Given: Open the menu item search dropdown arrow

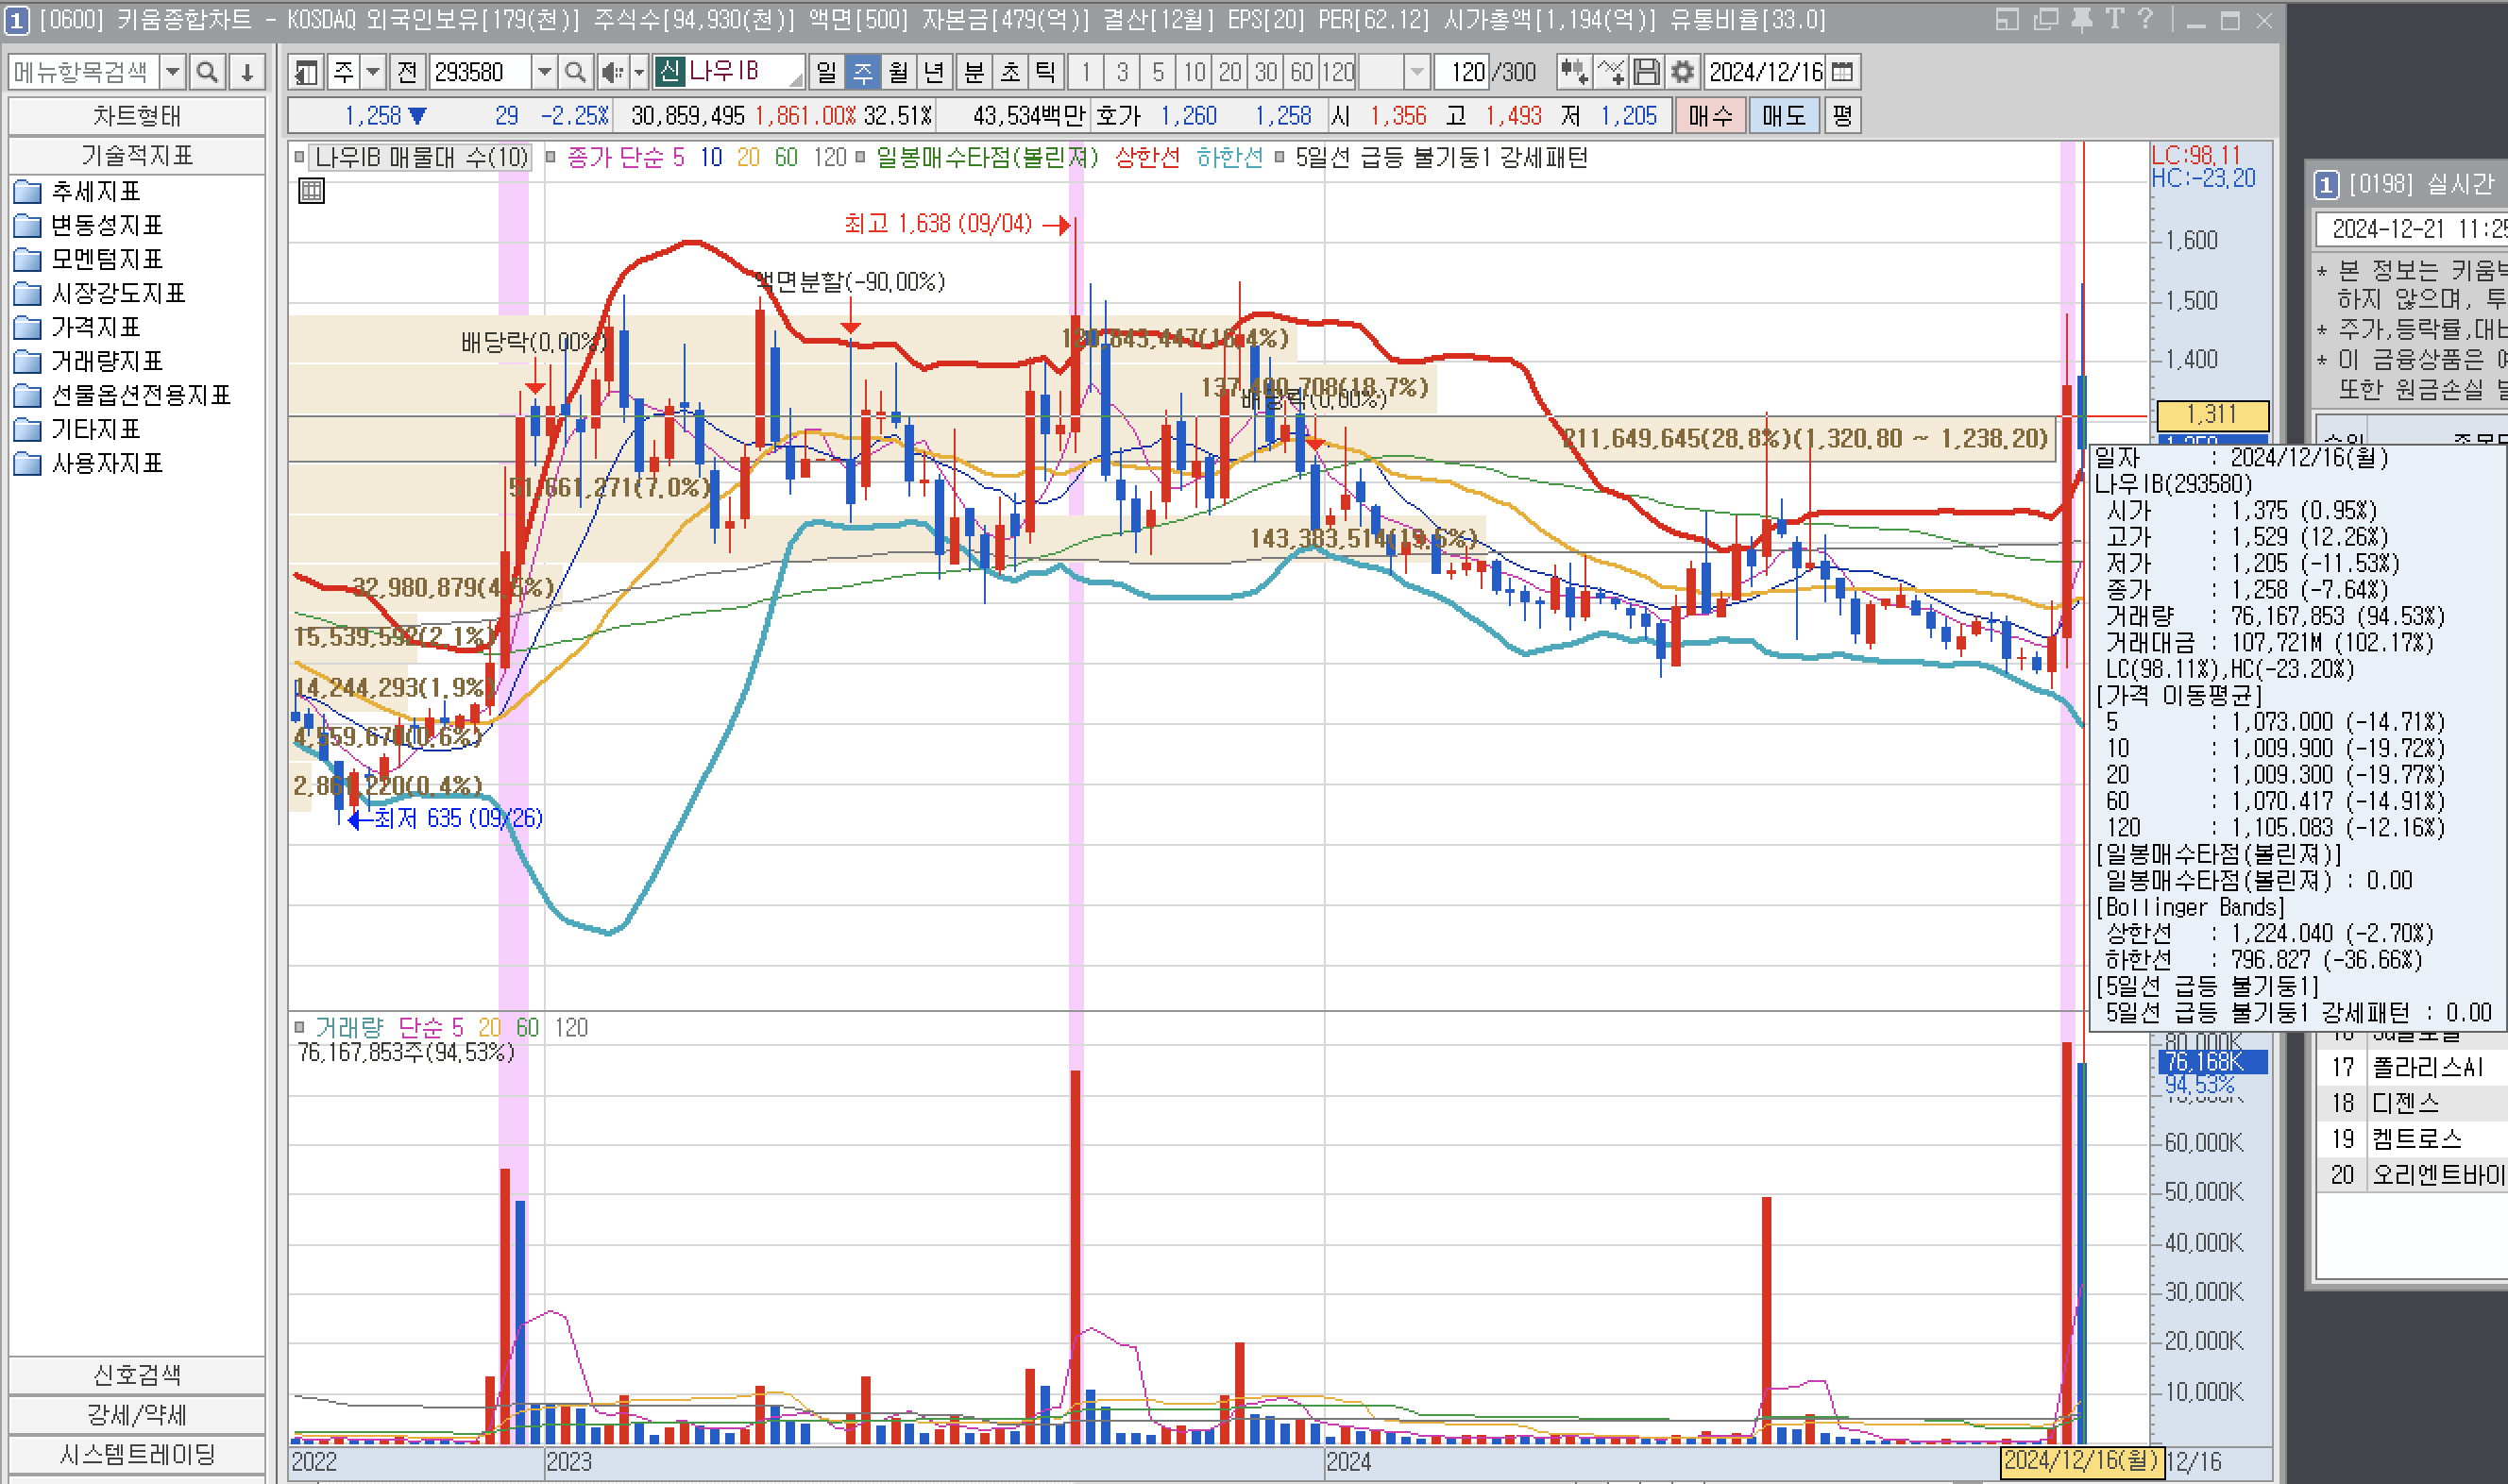Looking at the screenshot, I should [173, 72].
